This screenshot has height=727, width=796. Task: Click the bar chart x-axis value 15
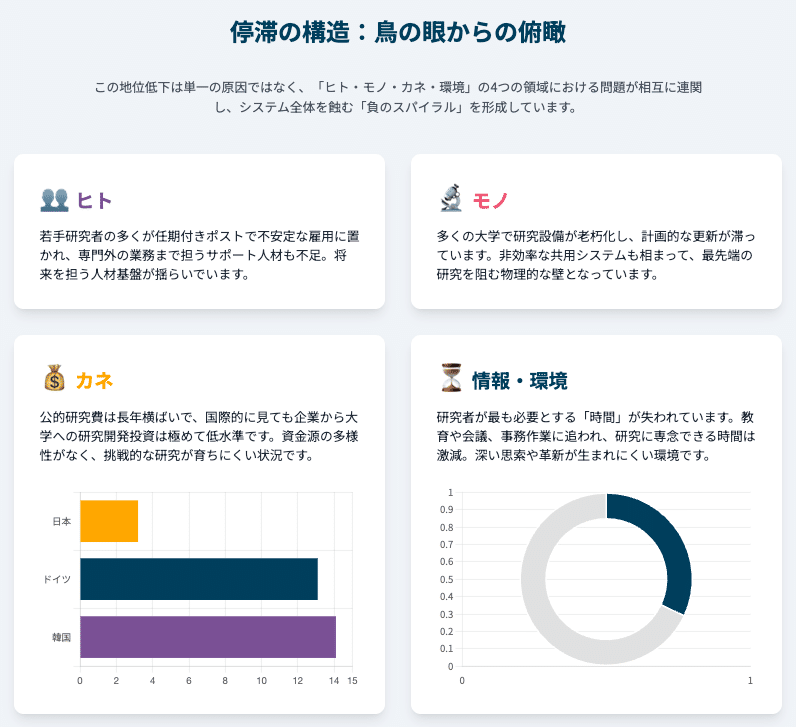pos(352,681)
